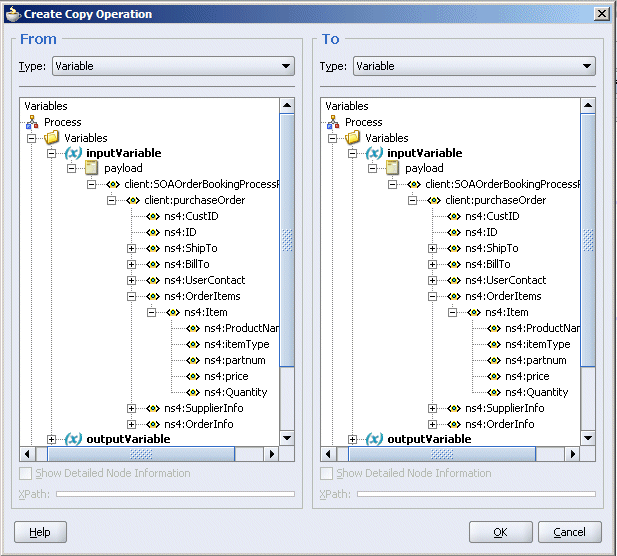Click the To tree vertical scrollbar thumb
The height and width of the screenshot is (556, 617).
tap(588, 240)
